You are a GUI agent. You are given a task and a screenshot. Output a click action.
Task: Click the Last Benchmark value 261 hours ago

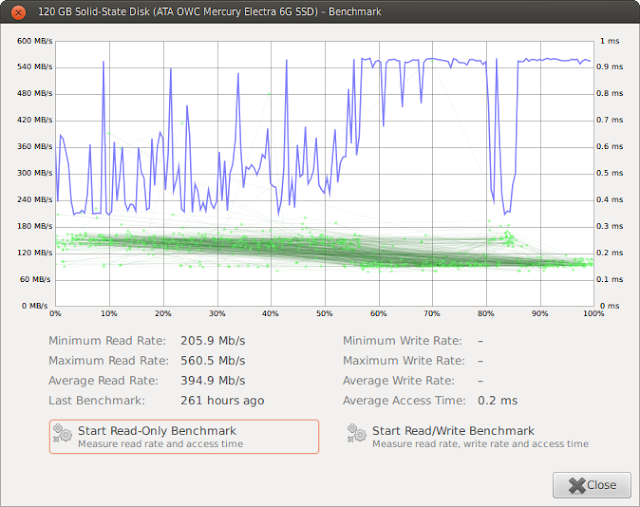[222, 401]
